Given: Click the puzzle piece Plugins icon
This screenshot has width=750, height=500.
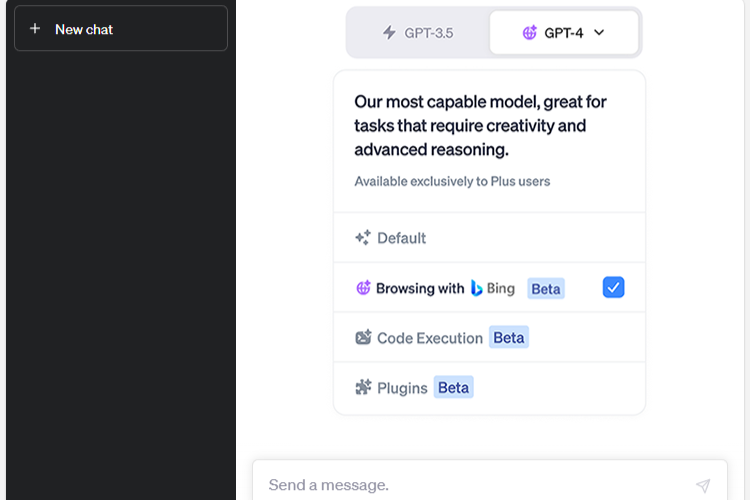Looking at the screenshot, I should (363, 388).
